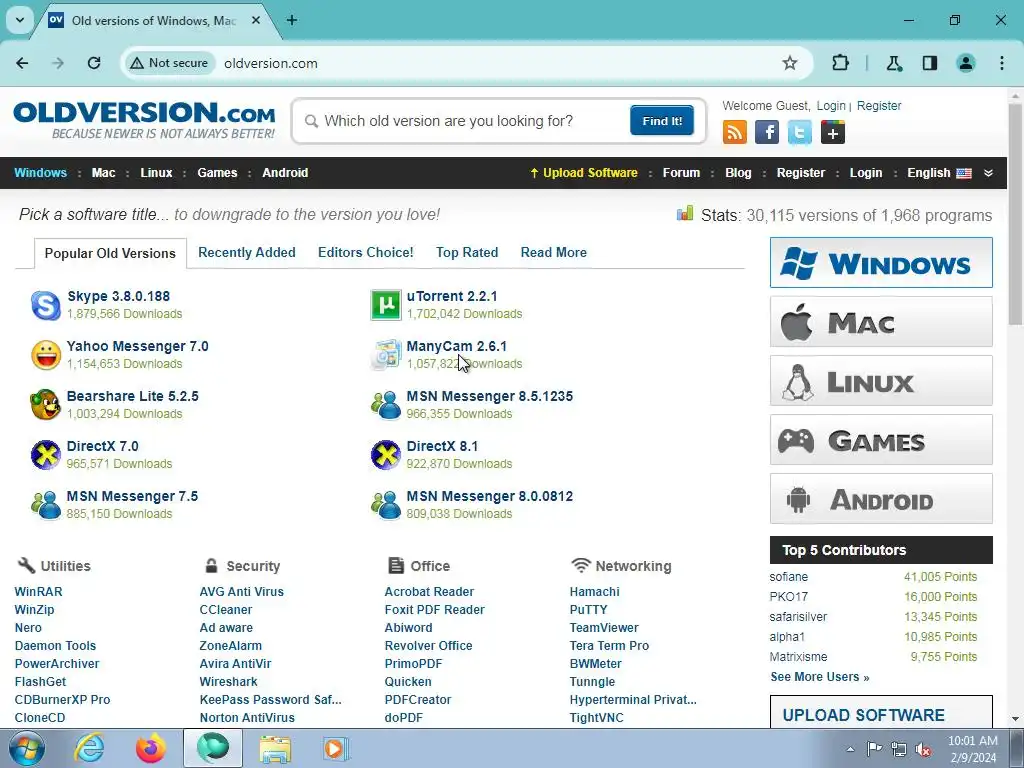The image size is (1024, 768).
Task: Open the tab search dropdown arrow
Action: (x=20, y=20)
